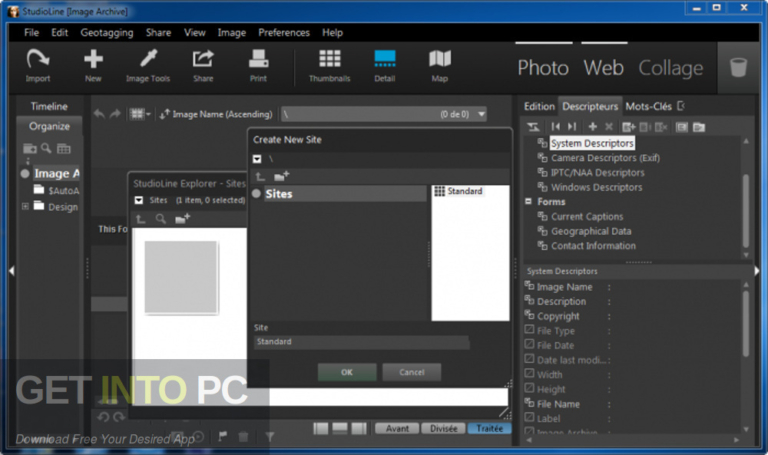
Task: Switch to the Edition tab
Action: pyautogui.click(x=539, y=106)
